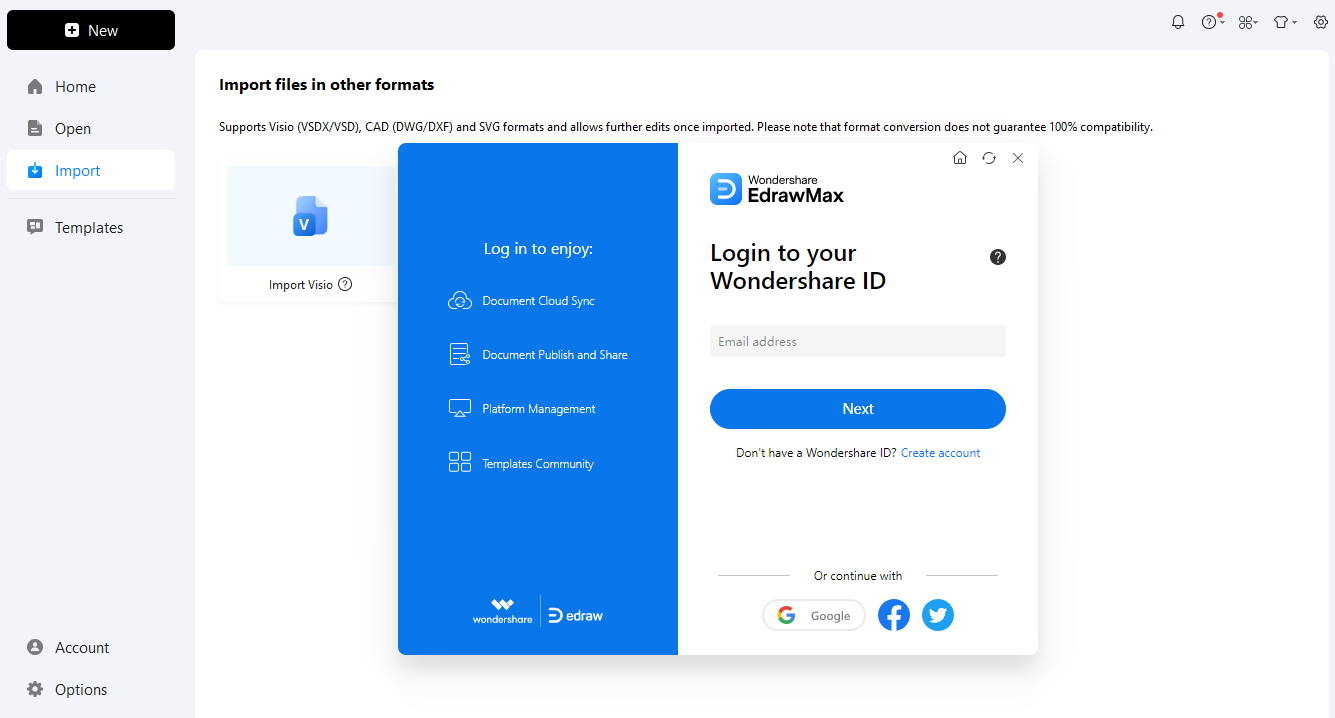Click the EdrawMax logo icon

(x=726, y=189)
